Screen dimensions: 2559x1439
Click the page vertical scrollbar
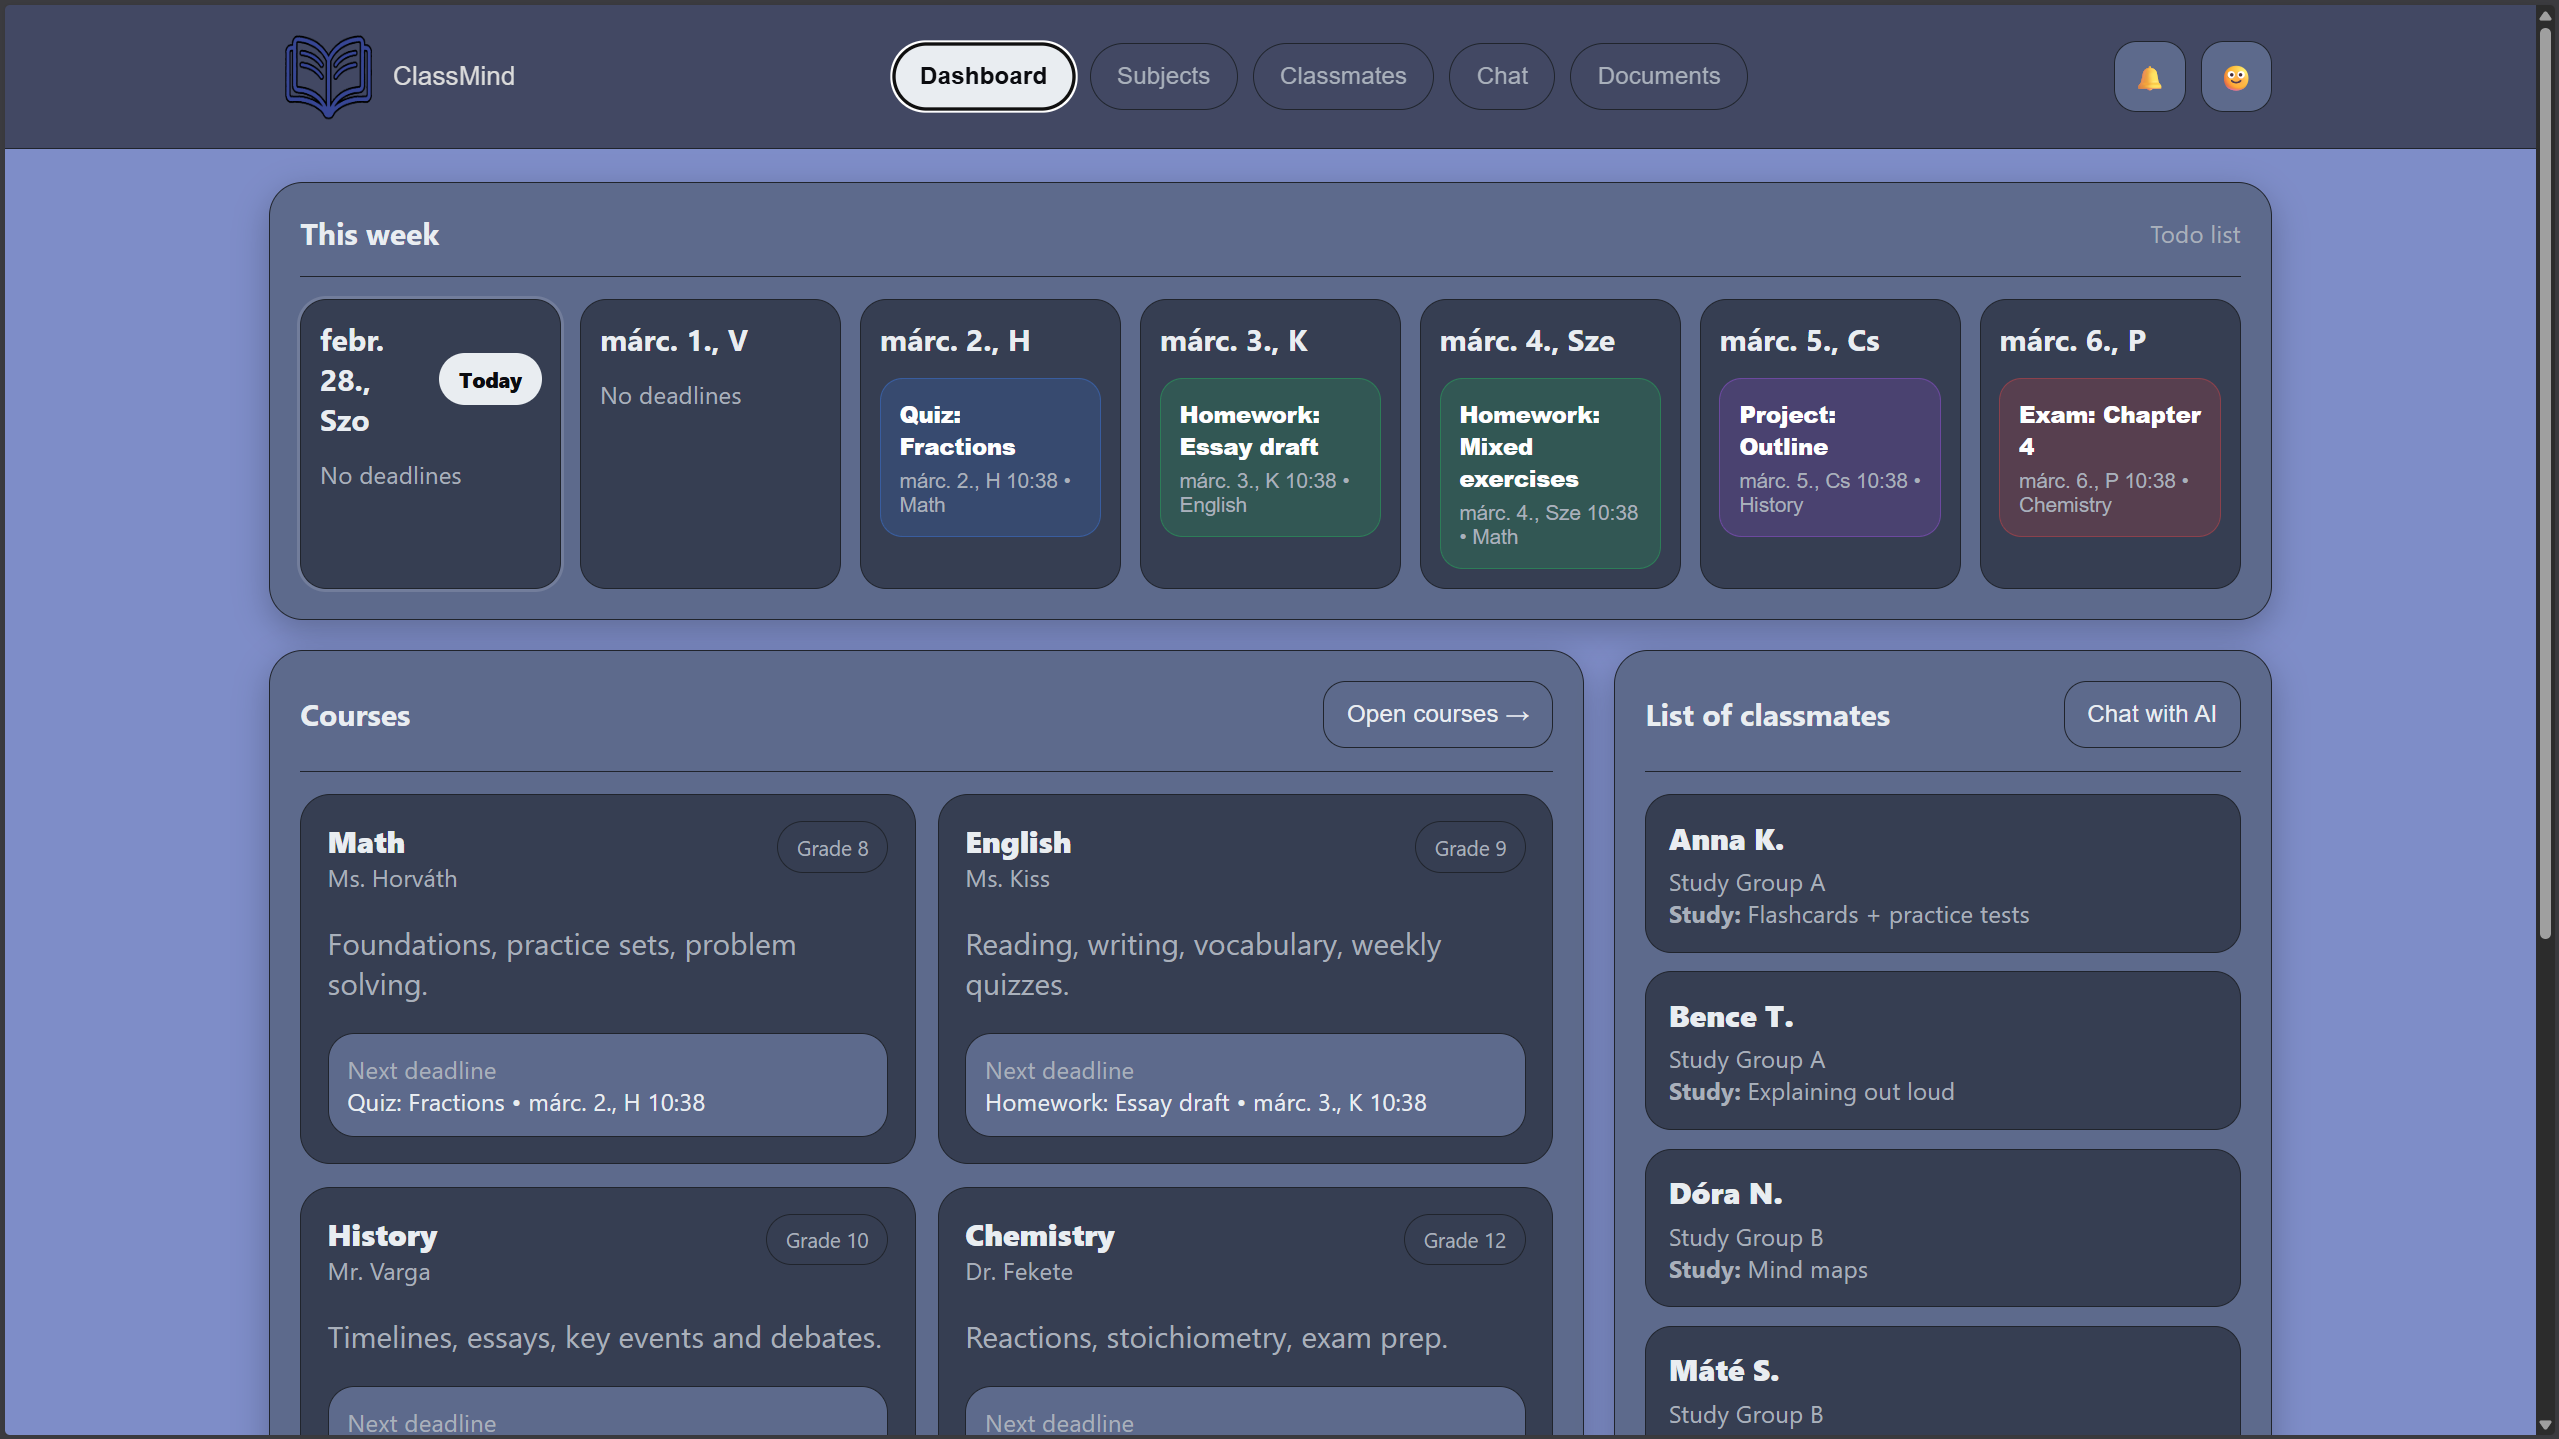[x=2546, y=480]
